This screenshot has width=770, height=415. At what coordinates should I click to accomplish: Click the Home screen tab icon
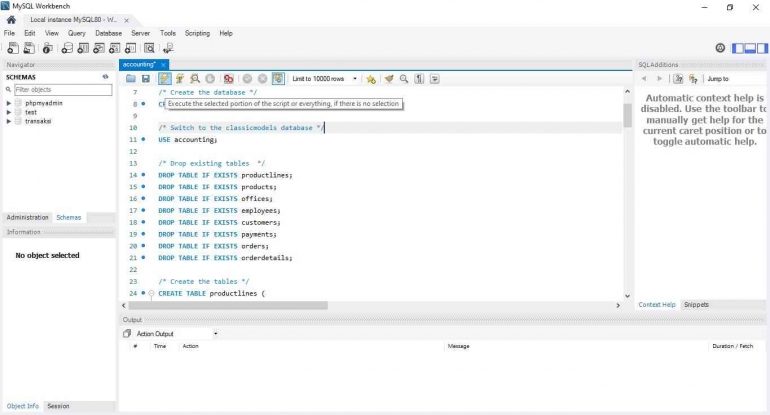pyautogui.click(x=11, y=20)
